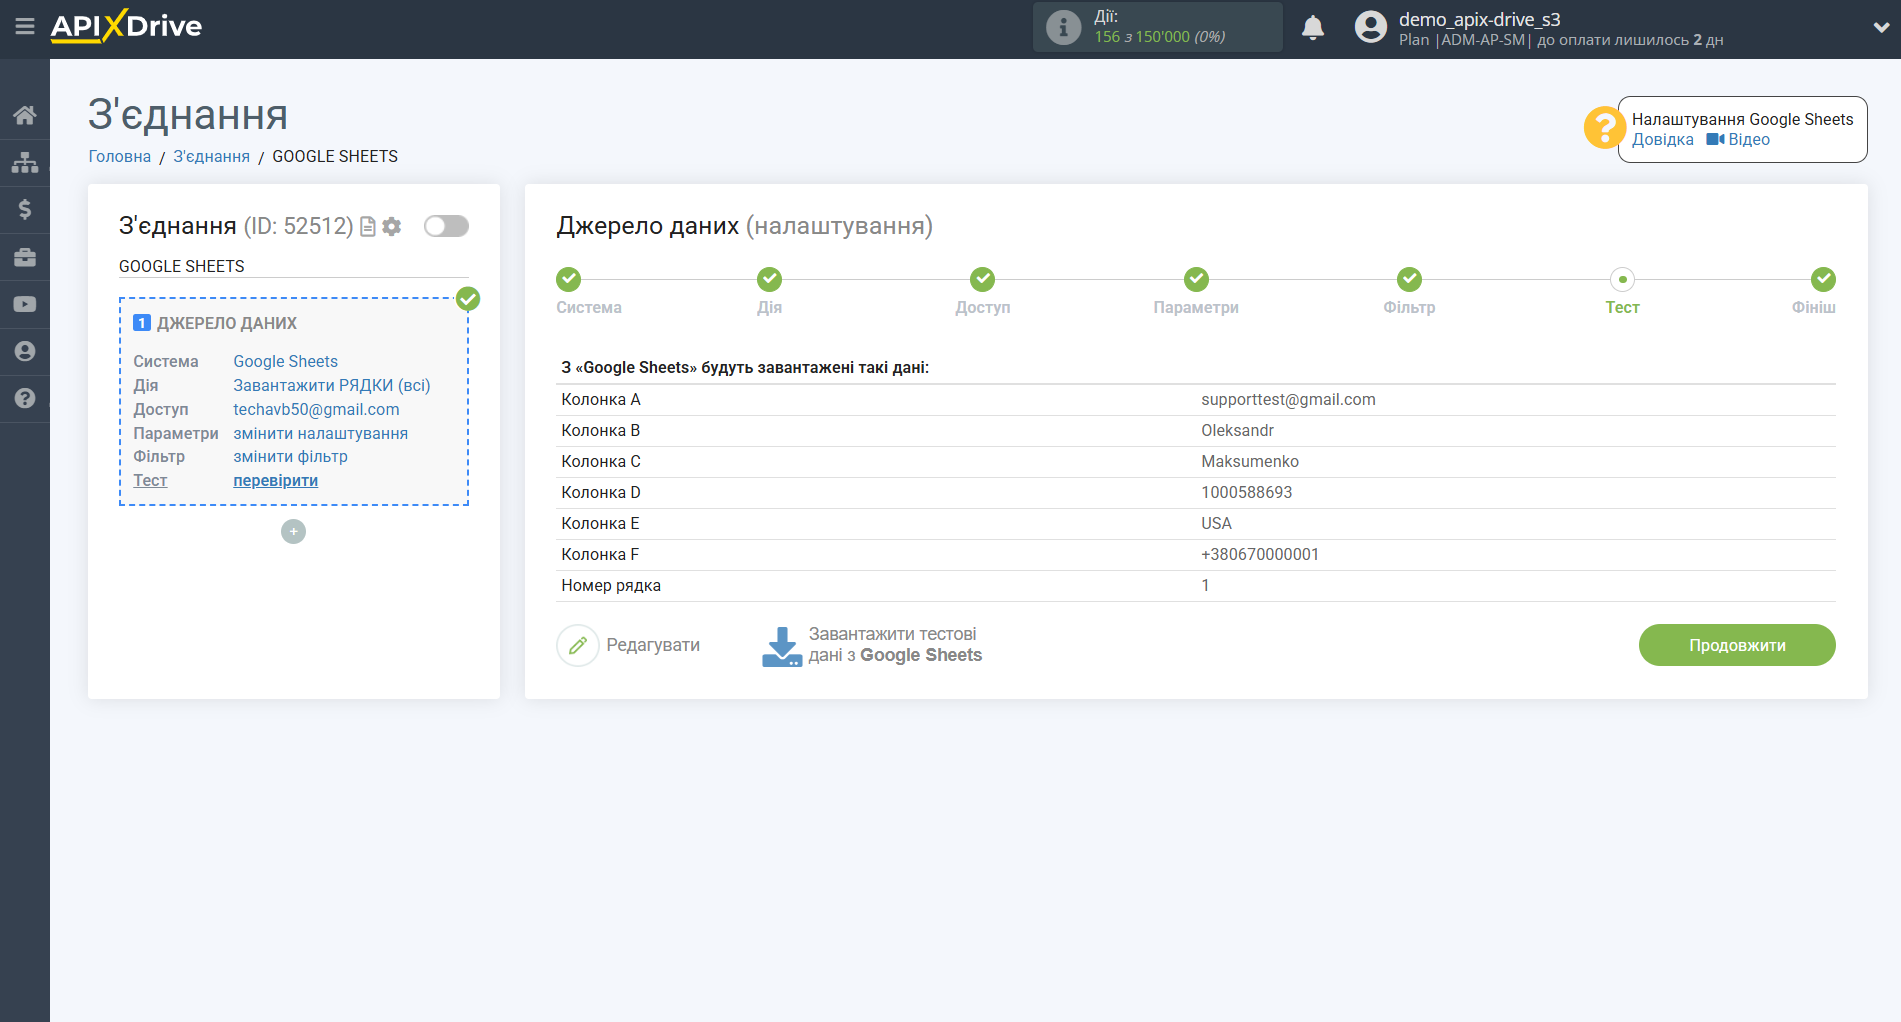
Task: Go to the Параметри step
Action: point(1196,280)
